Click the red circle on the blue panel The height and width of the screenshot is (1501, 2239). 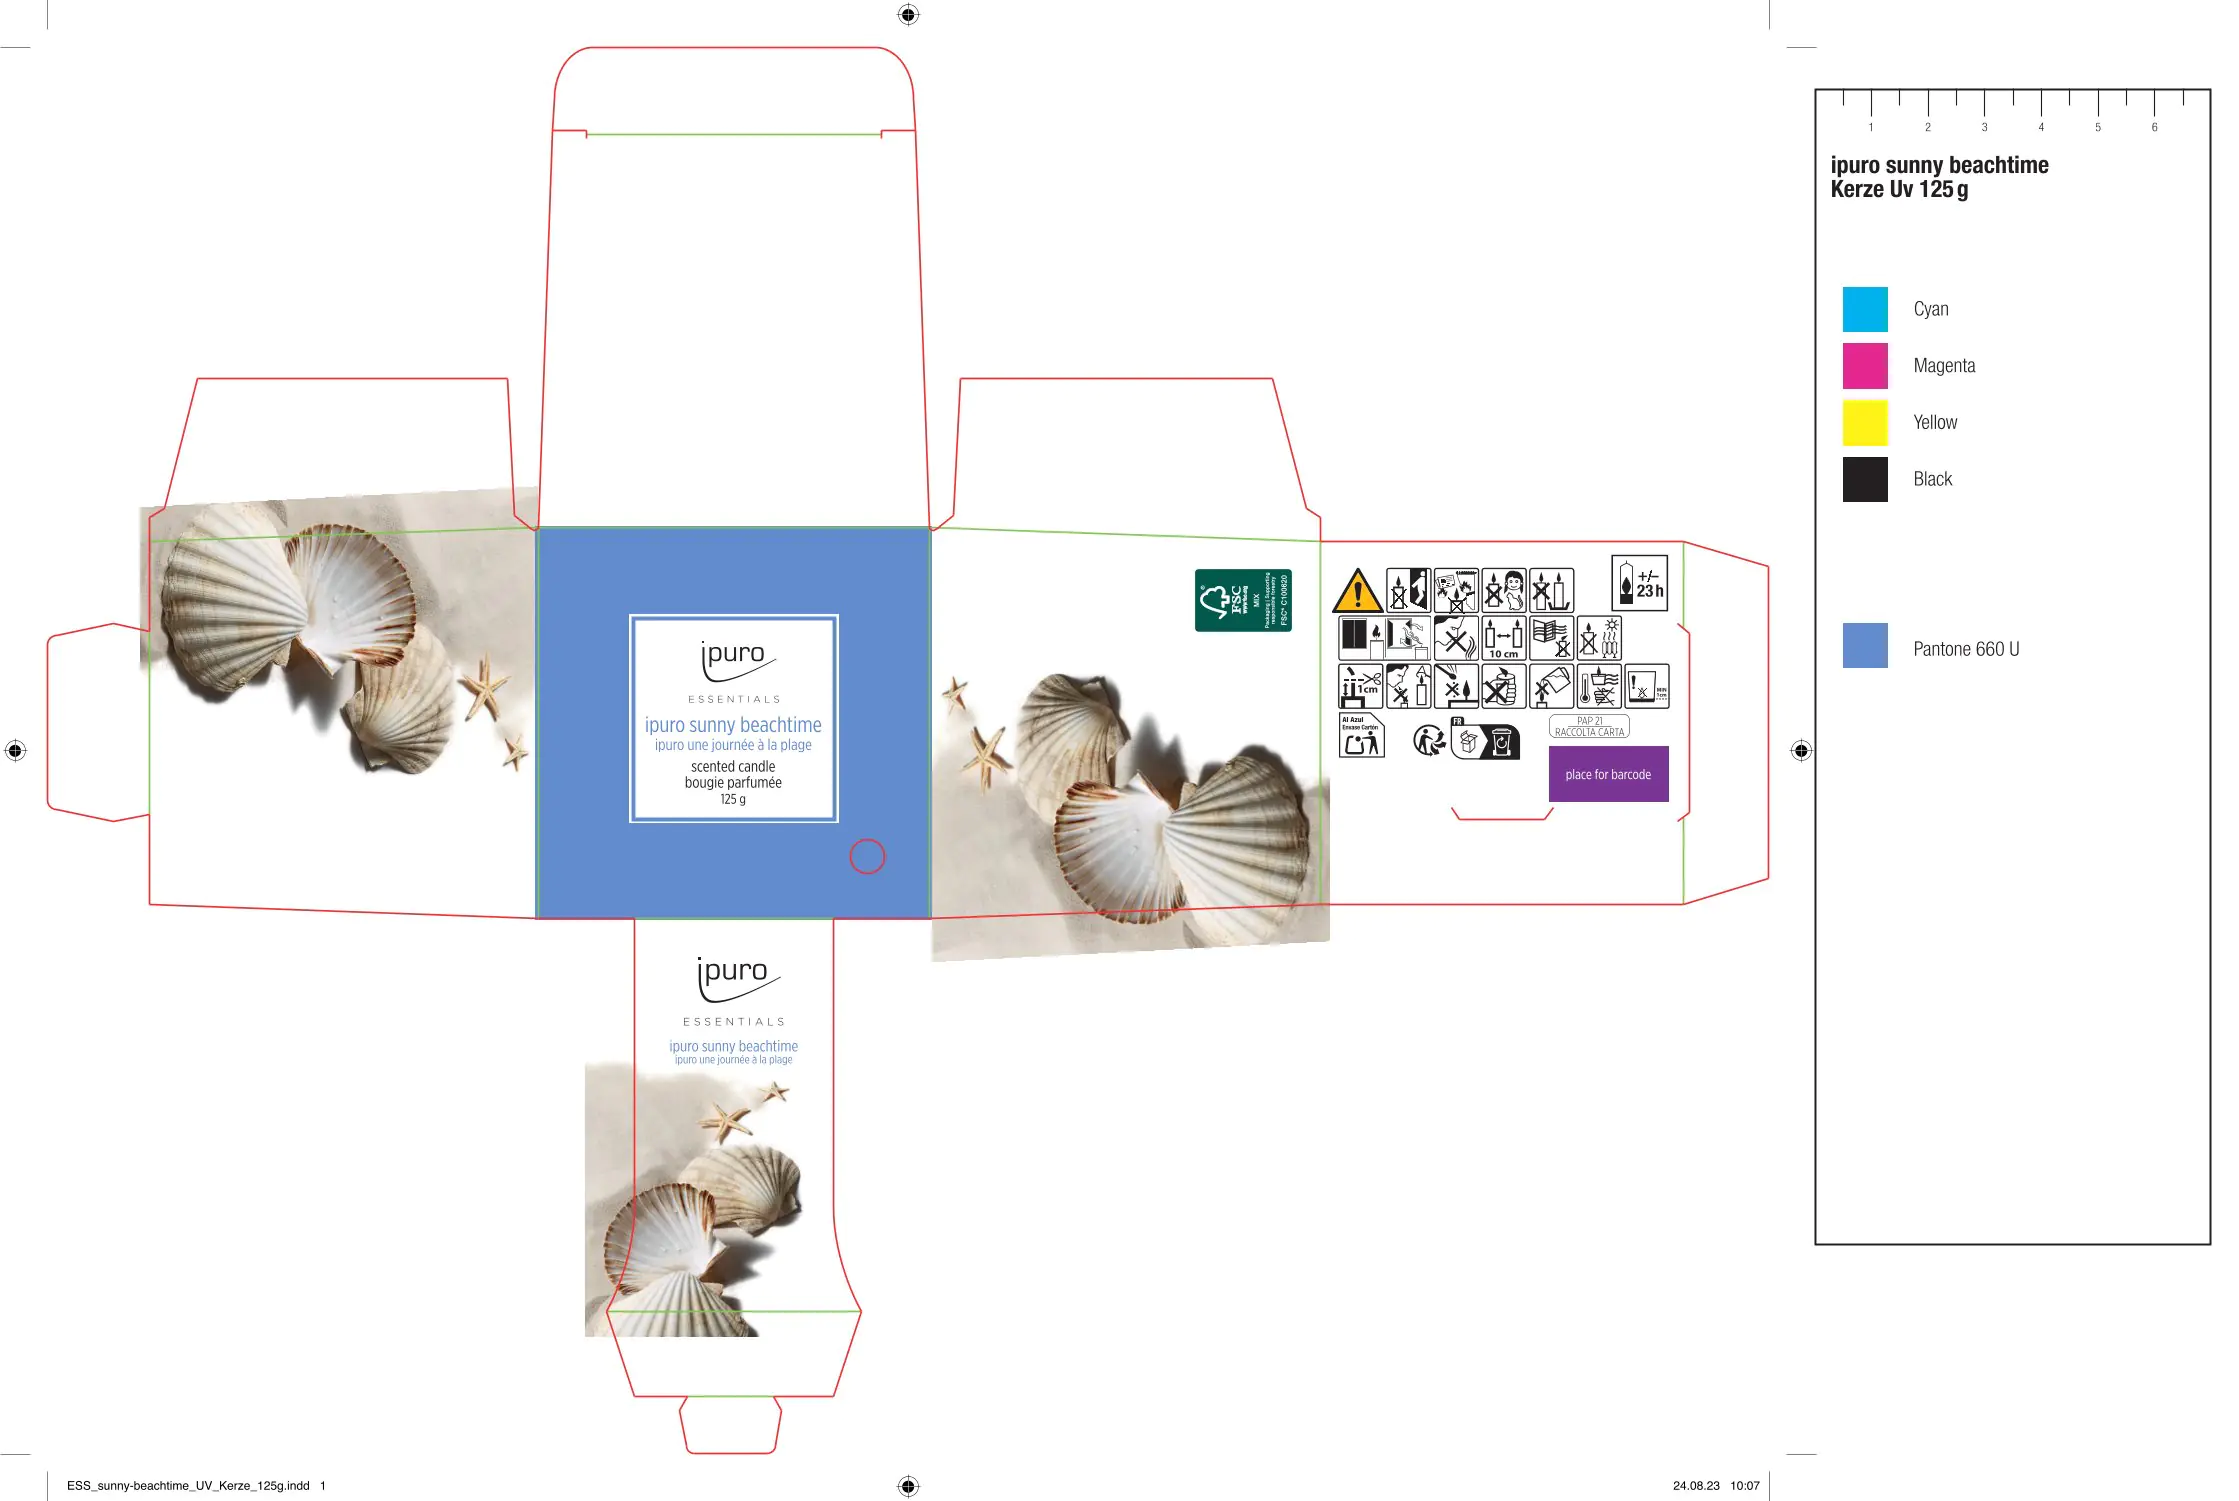[867, 856]
